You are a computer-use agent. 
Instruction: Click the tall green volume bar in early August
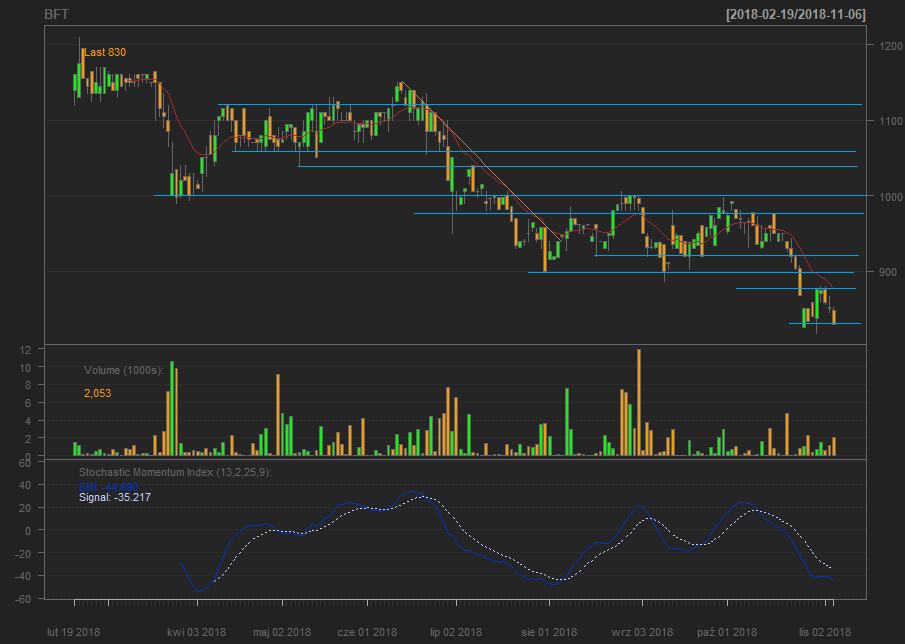point(567,422)
